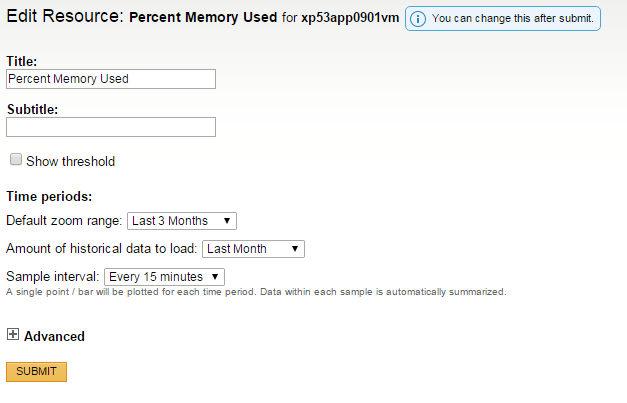Click the Show threshold label text

point(70,161)
